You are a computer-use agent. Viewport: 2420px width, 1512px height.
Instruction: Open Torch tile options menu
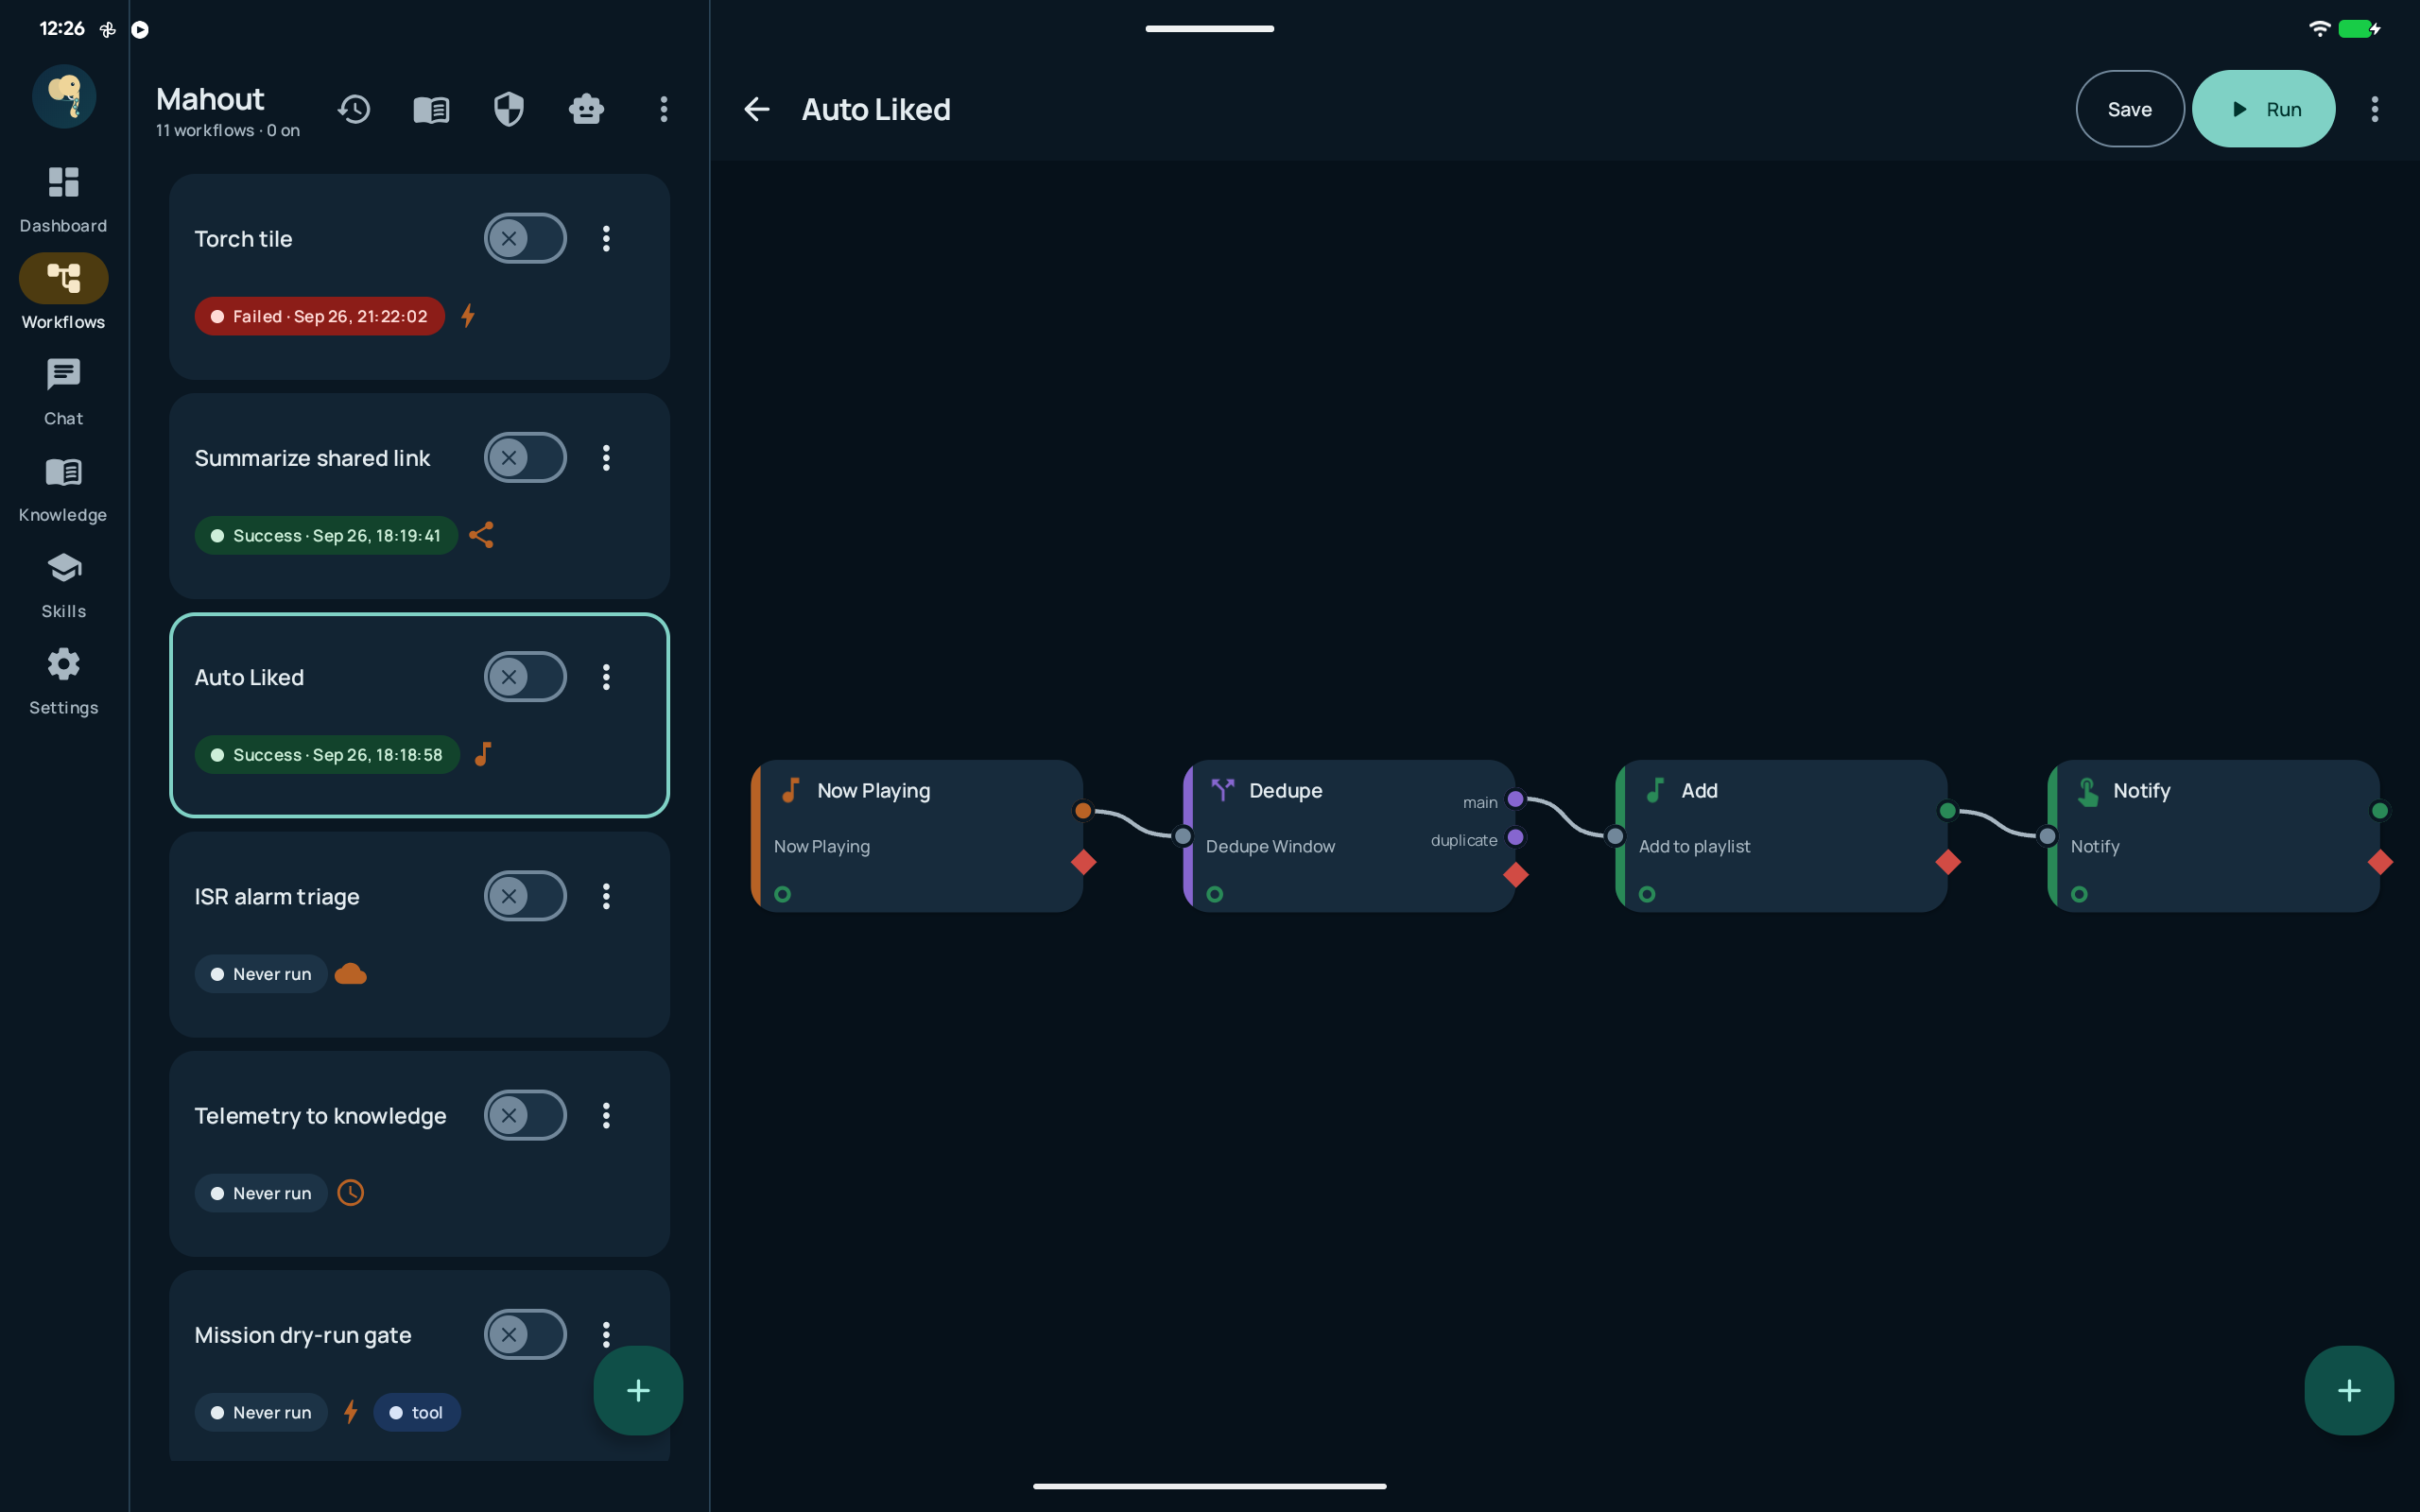[606, 238]
